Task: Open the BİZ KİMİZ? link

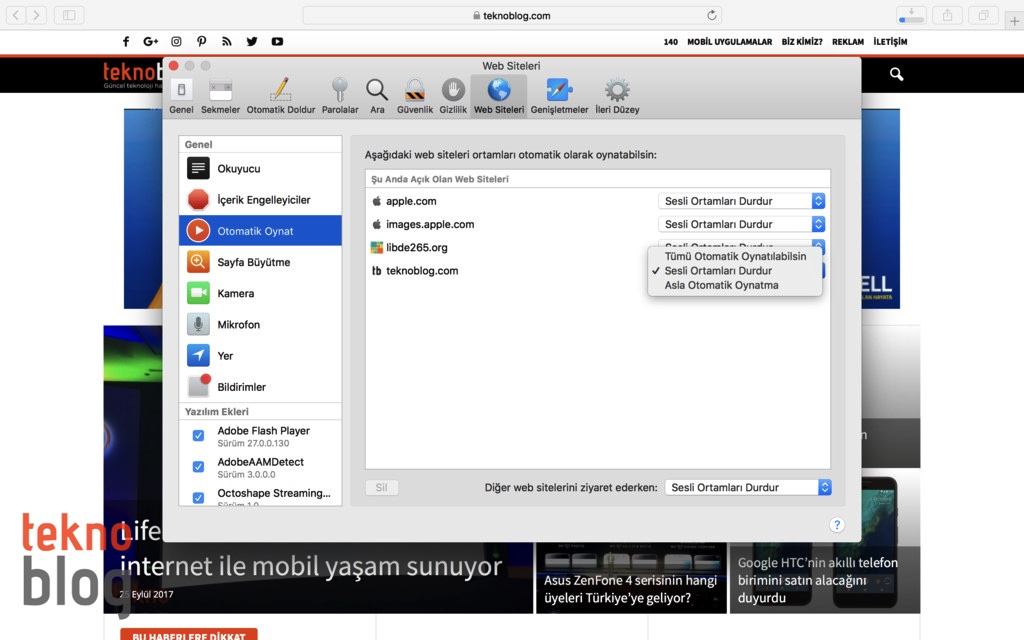Action: click(x=802, y=42)
